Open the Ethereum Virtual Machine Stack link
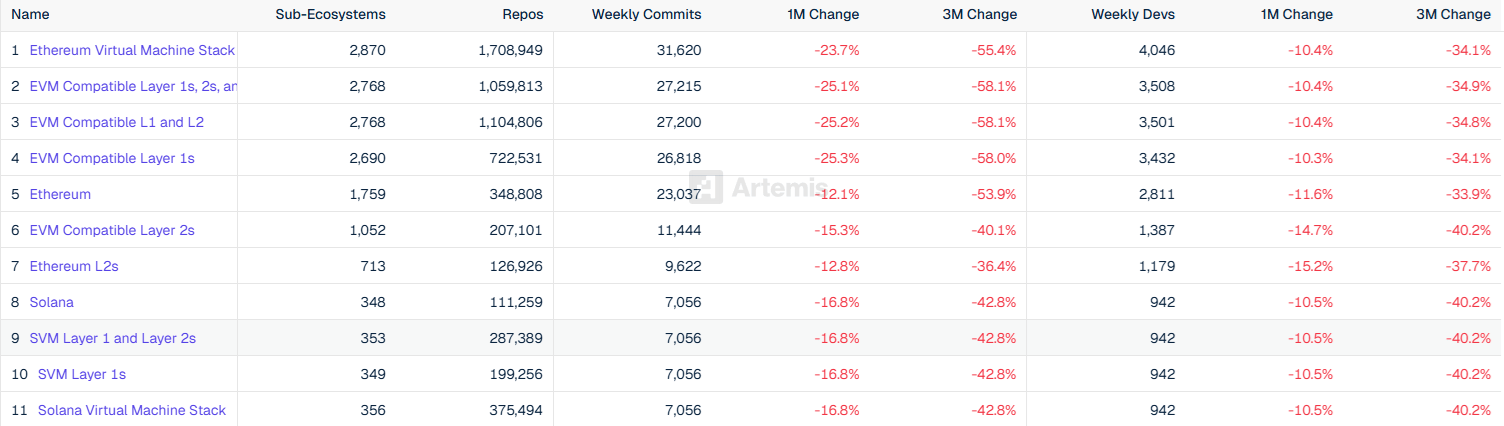The height and width of the screenshot is (426, 1504). [132, 50]
